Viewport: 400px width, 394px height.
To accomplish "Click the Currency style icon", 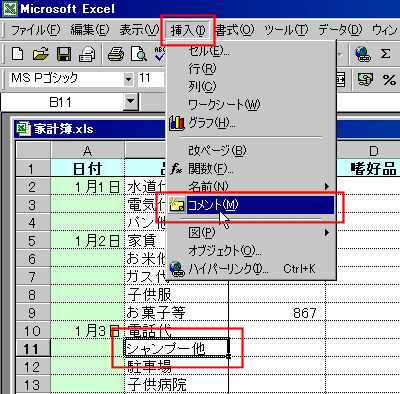I will 365,79.
